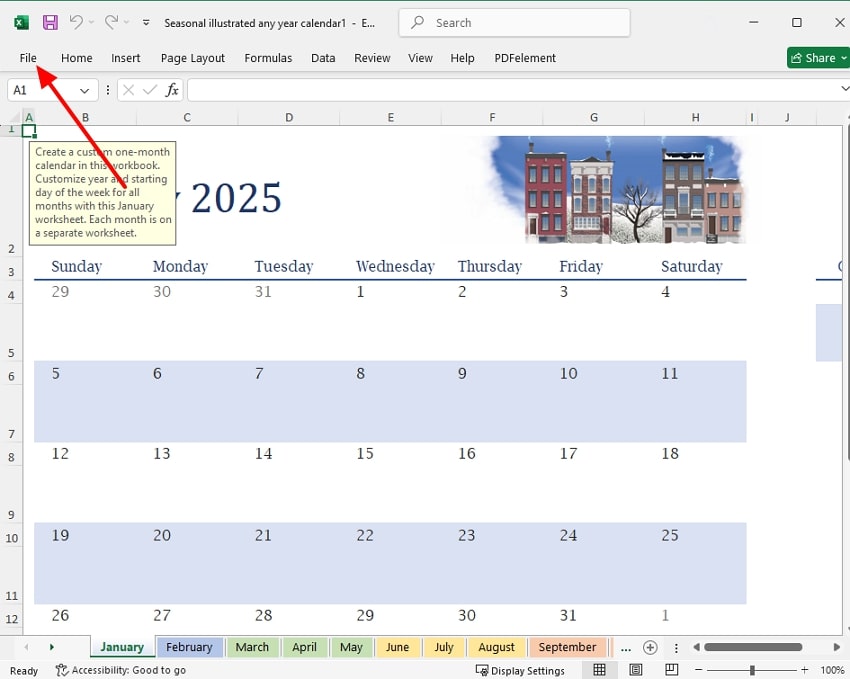
Task: Click the 2025 year title
Action: pyautogui.click(x=236, y=198)
